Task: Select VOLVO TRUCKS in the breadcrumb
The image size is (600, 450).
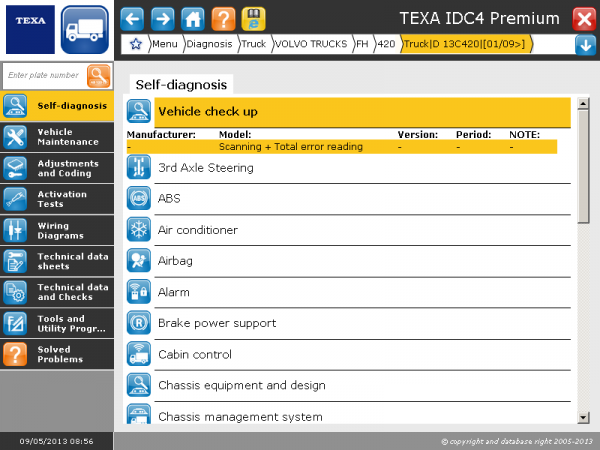Action: [311, 44]
